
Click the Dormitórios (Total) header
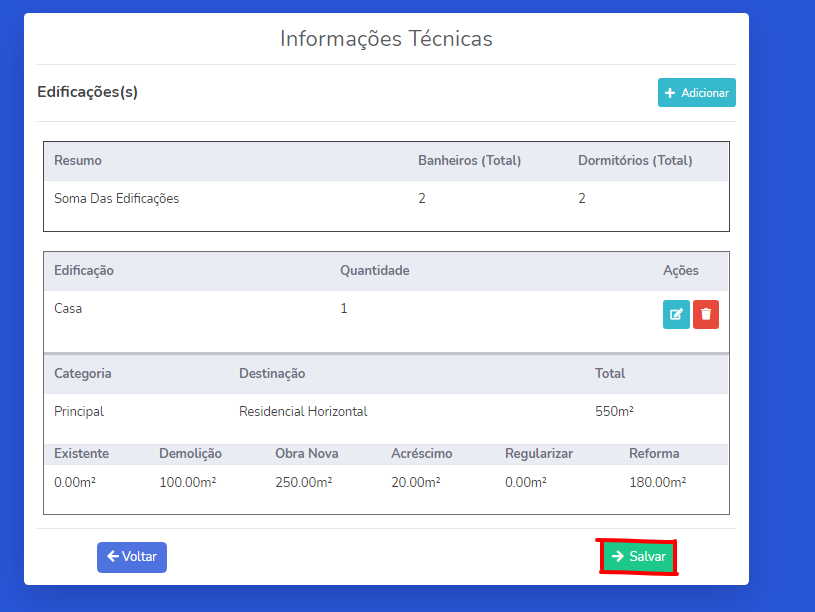pyautogui.click(x=635, y=161)
